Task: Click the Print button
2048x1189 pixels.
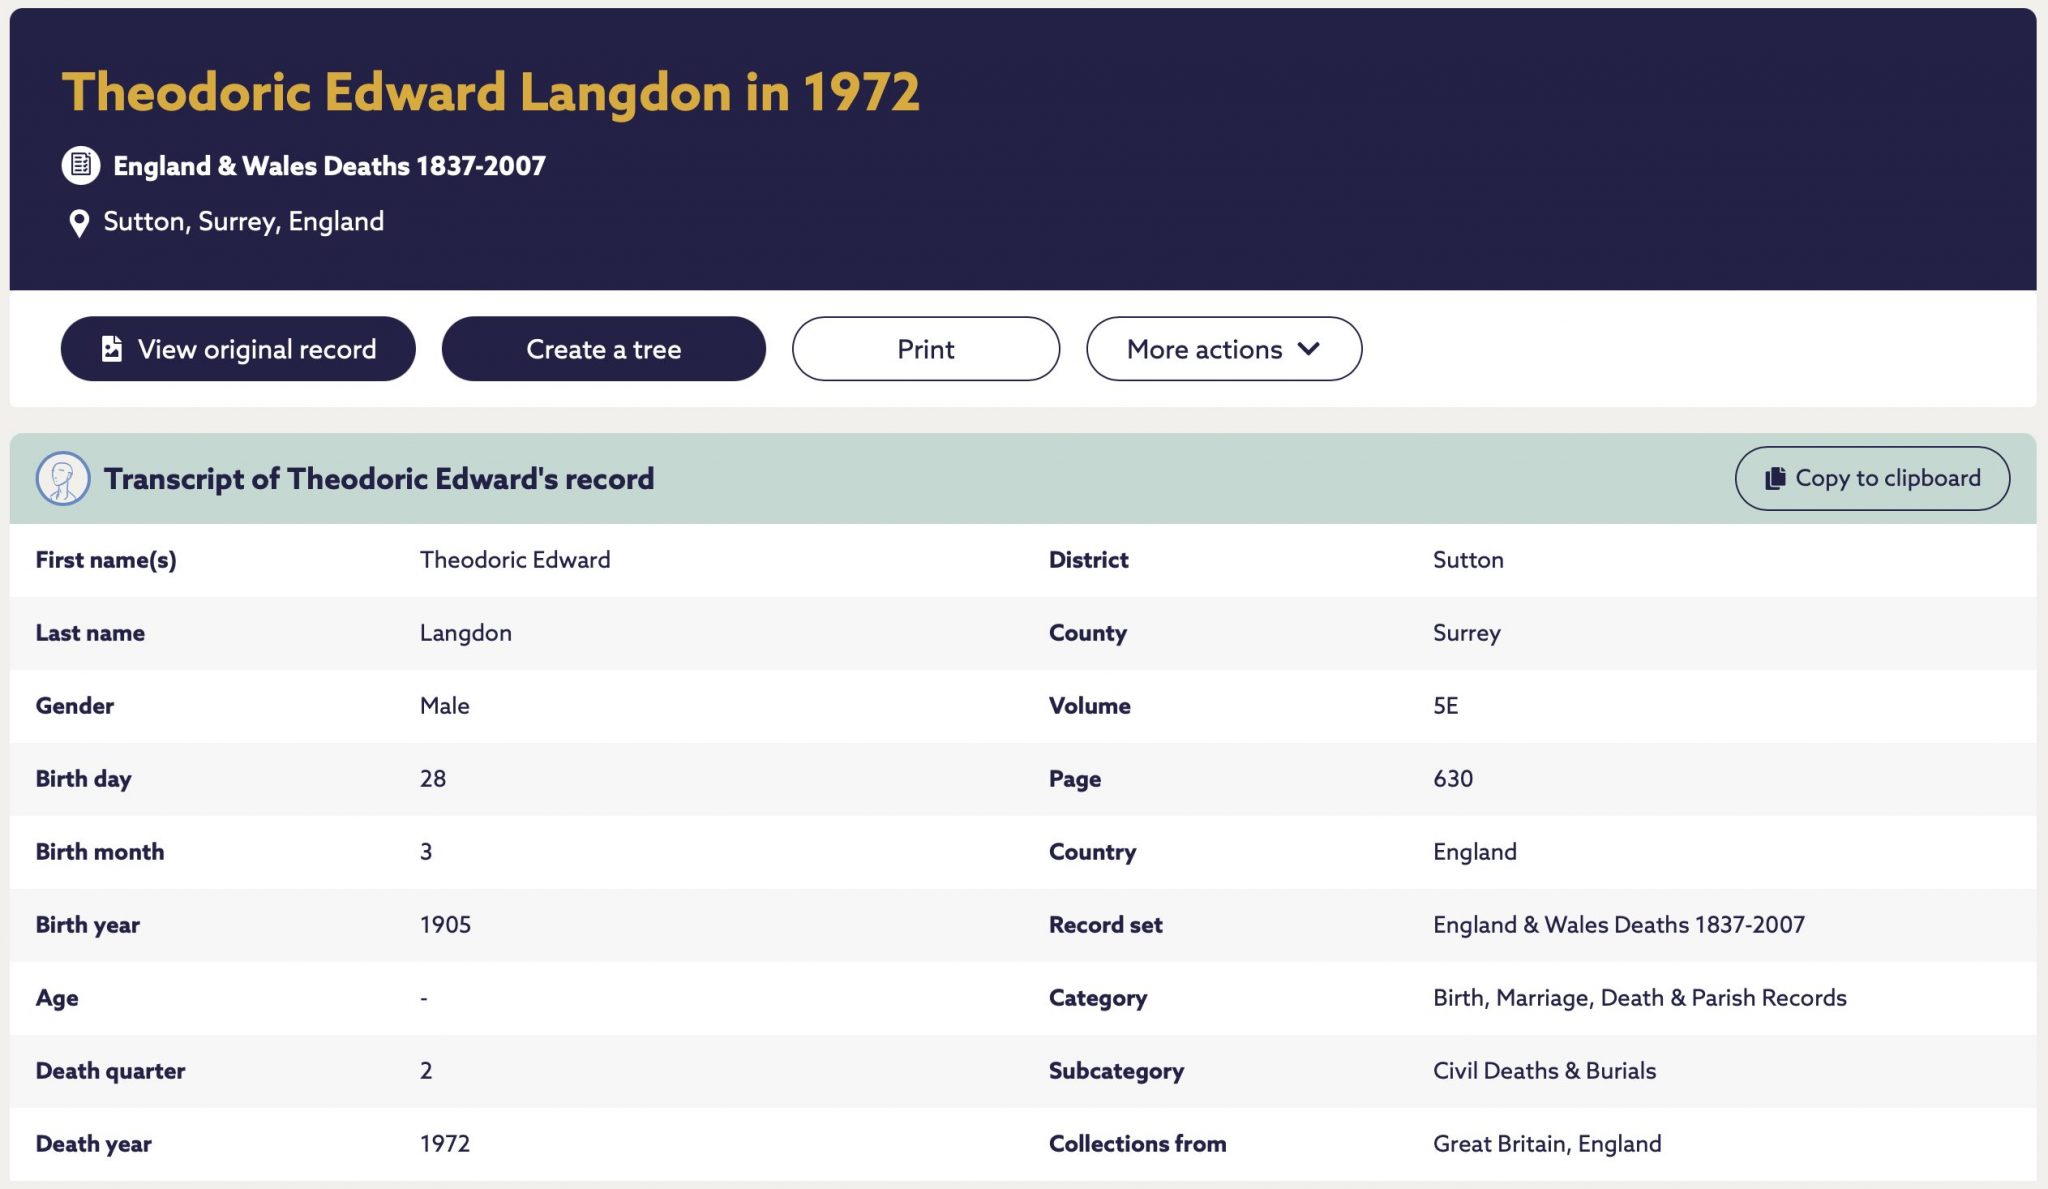Action: pos(926,349)
